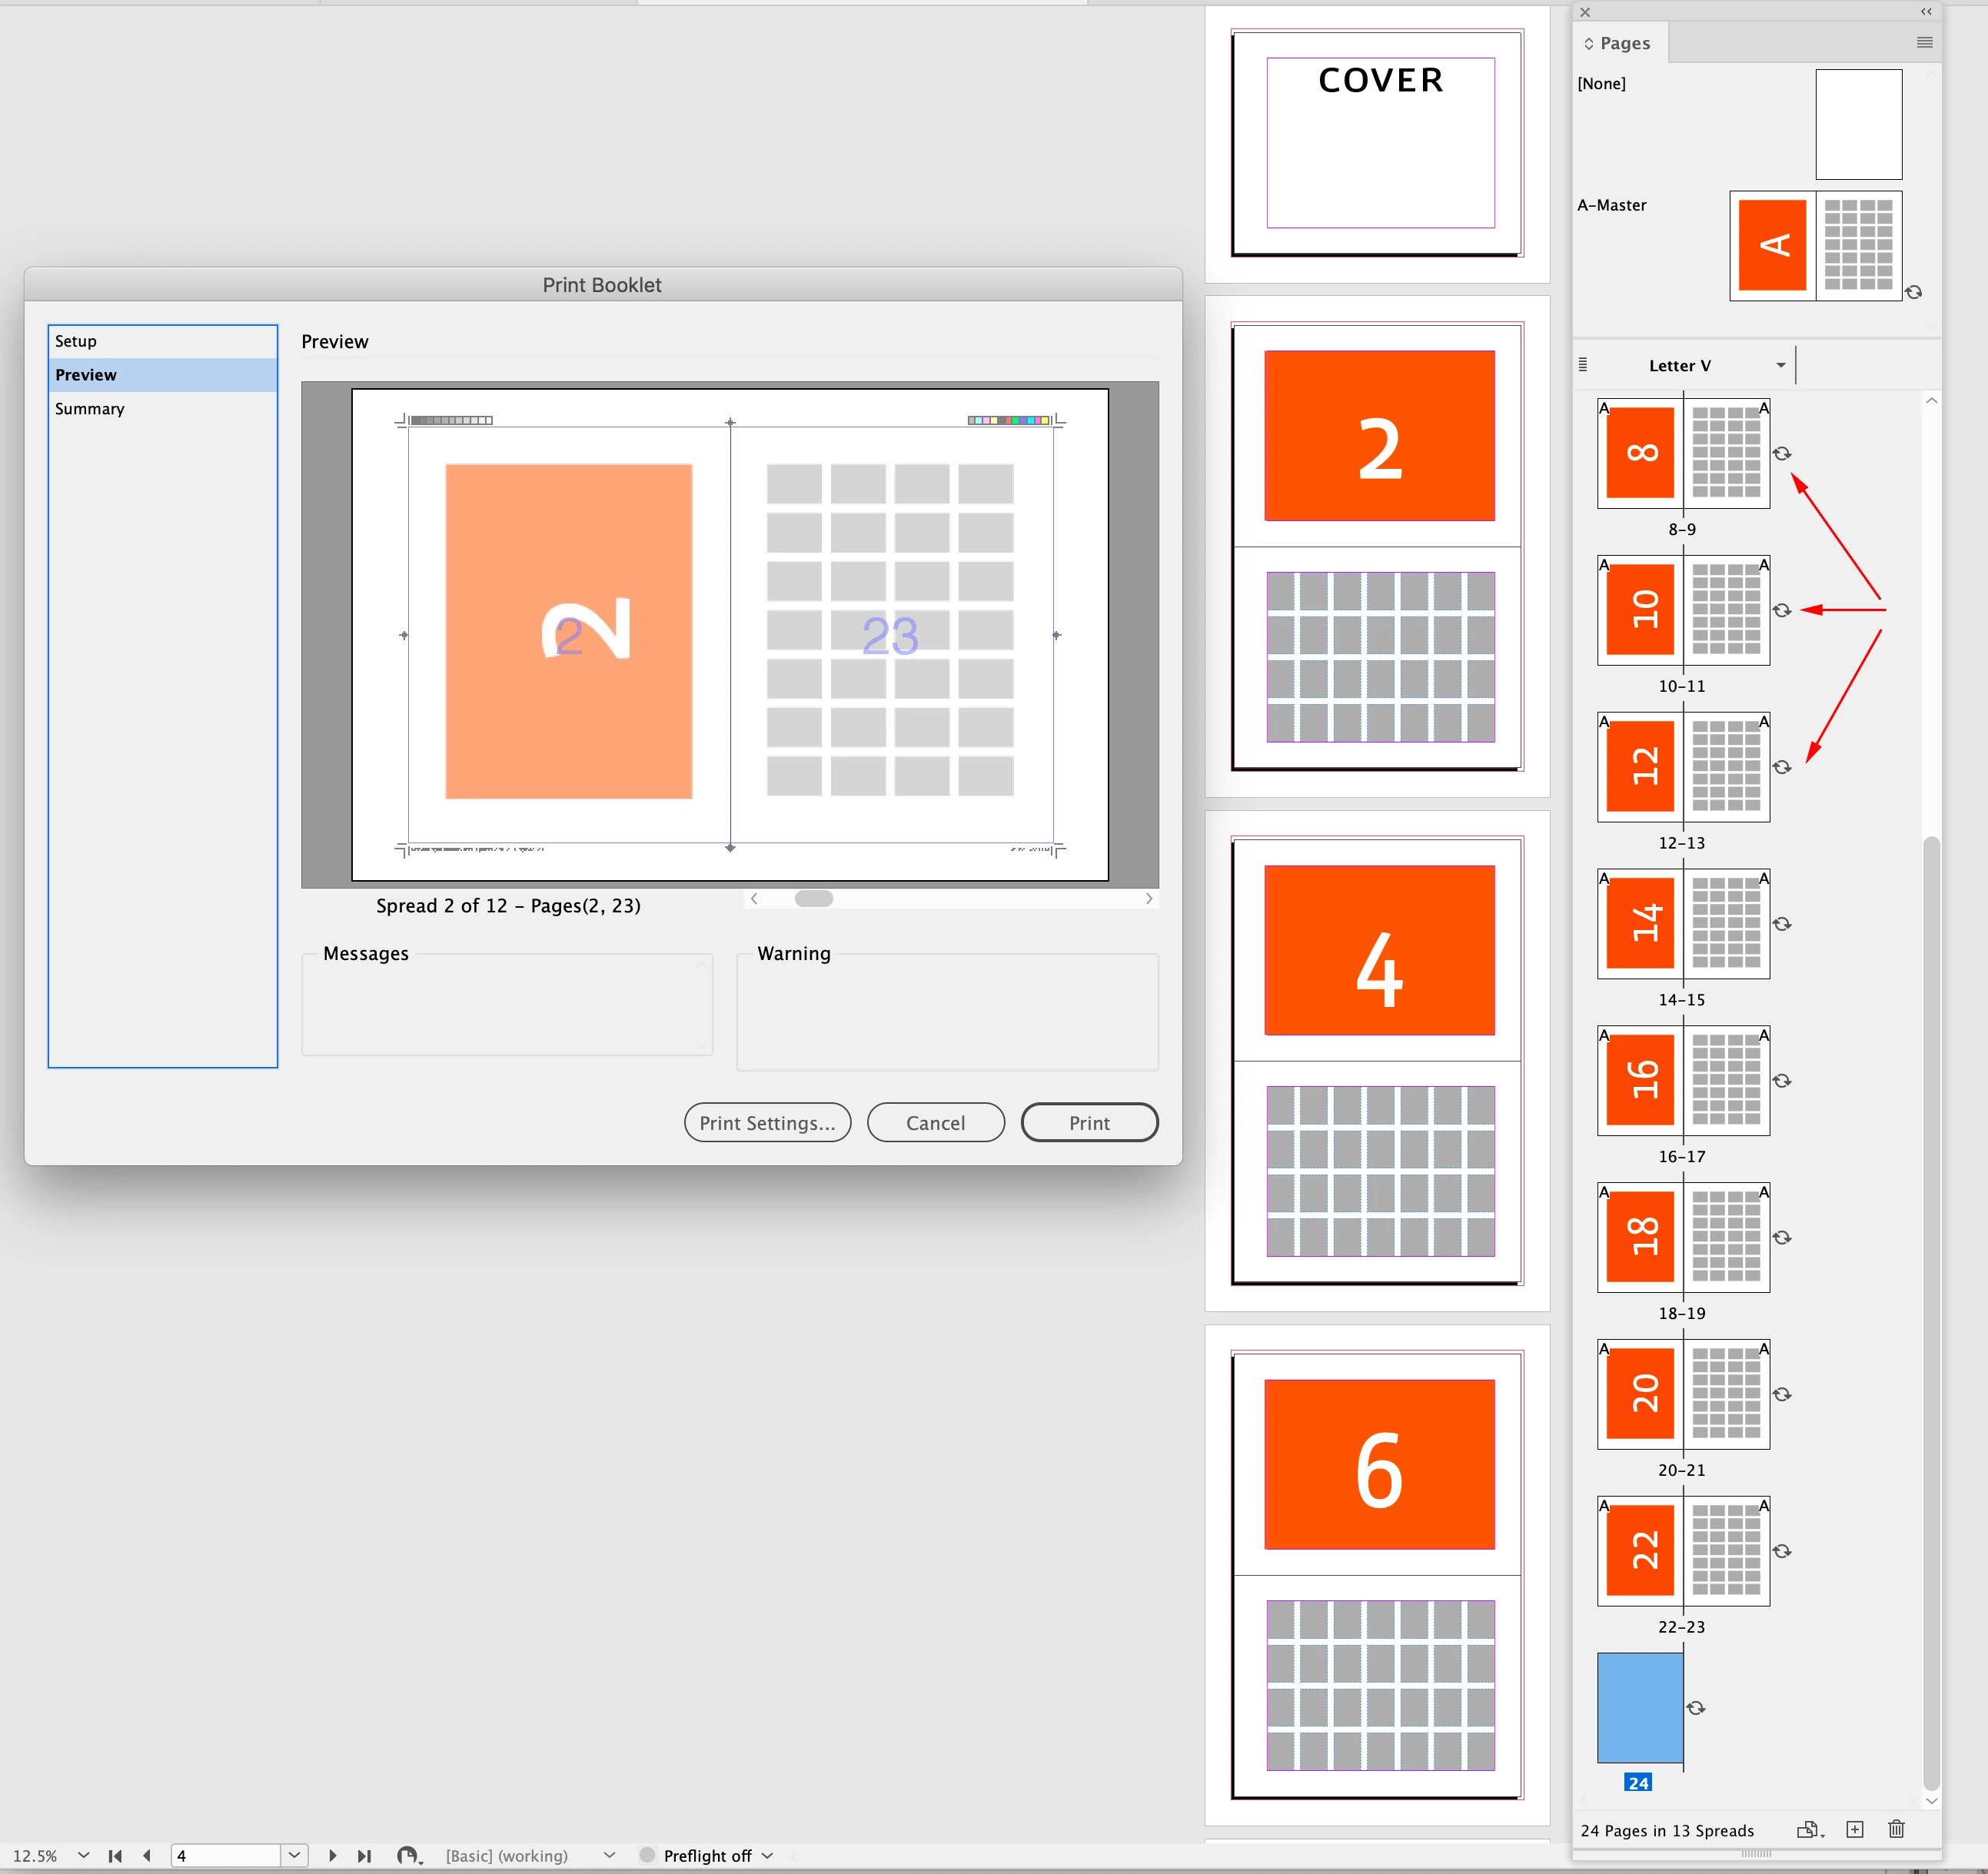The height and width of the screenshot is (1874, 1988).
Task: Click the open-document status icon
Action: point(408,1855)
